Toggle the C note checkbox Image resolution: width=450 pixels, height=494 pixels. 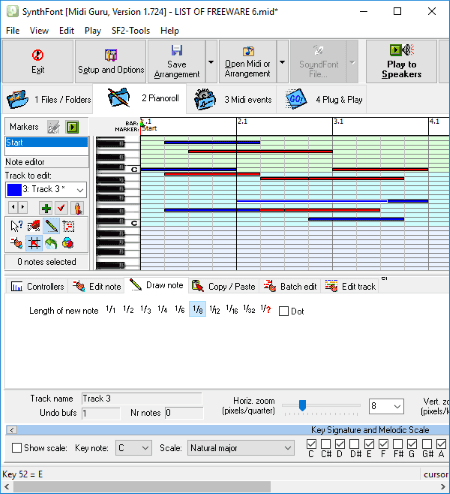[x=311, y=444]
